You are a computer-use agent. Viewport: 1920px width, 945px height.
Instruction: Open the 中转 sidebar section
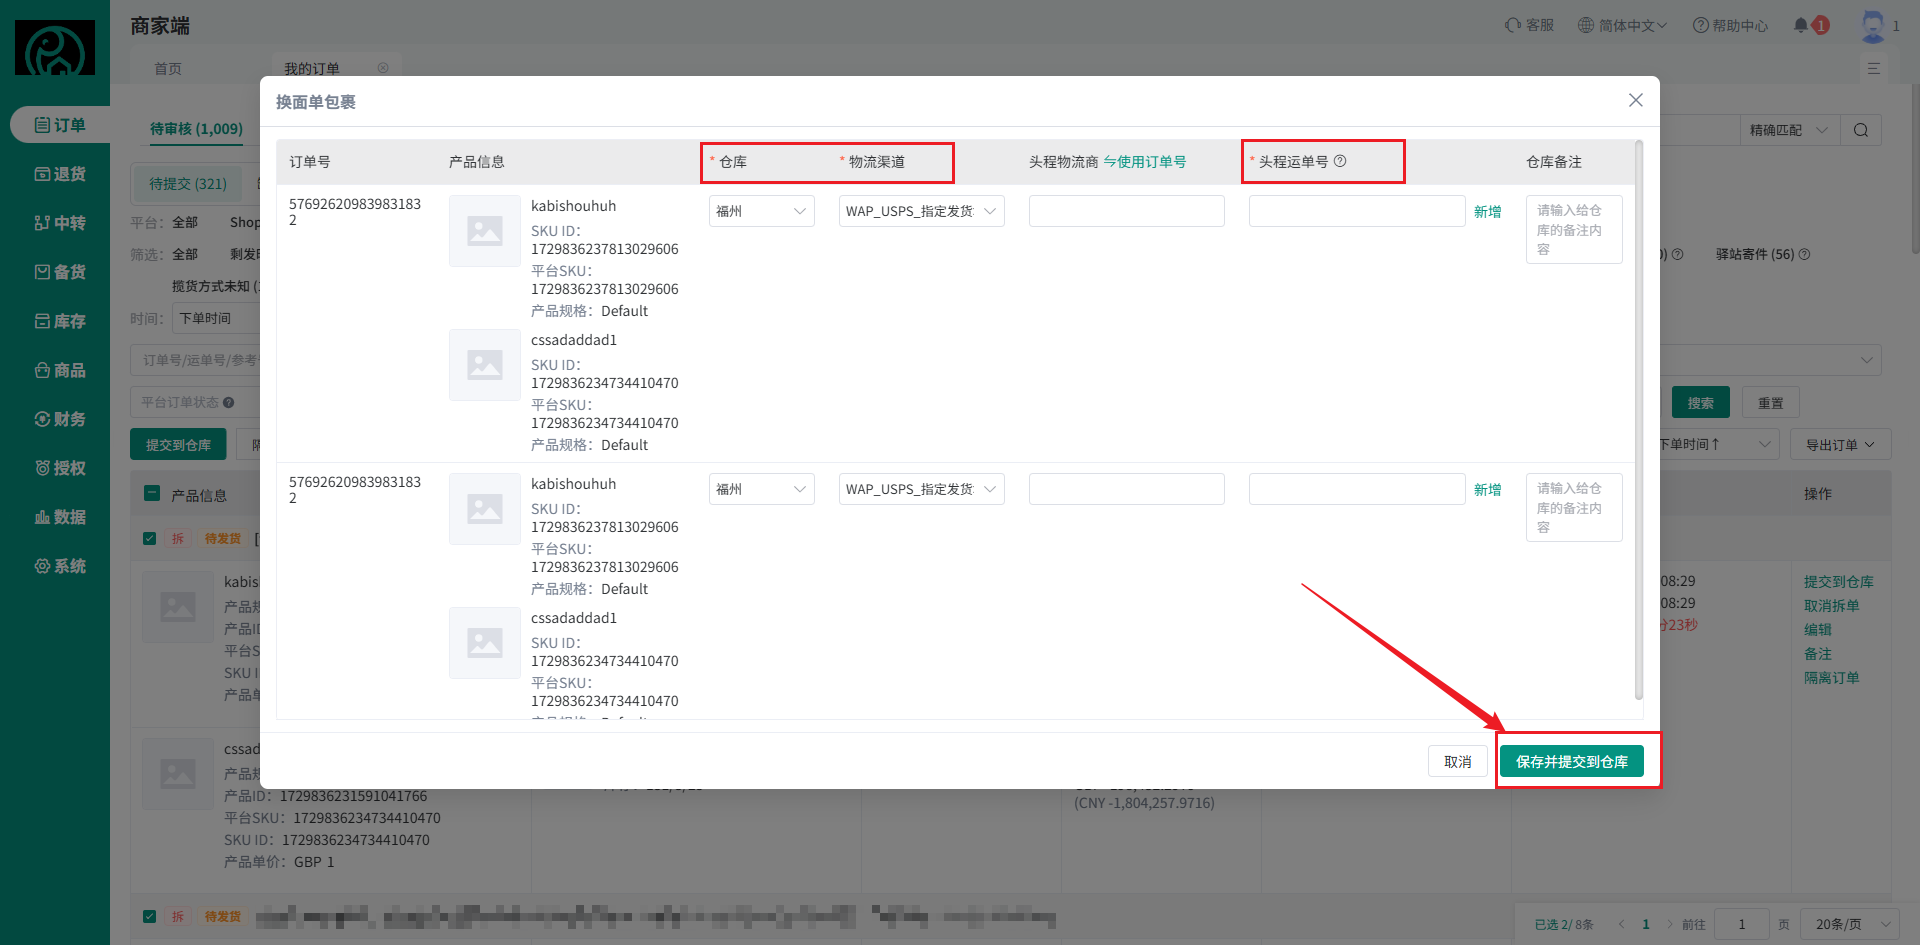point(60,223)
